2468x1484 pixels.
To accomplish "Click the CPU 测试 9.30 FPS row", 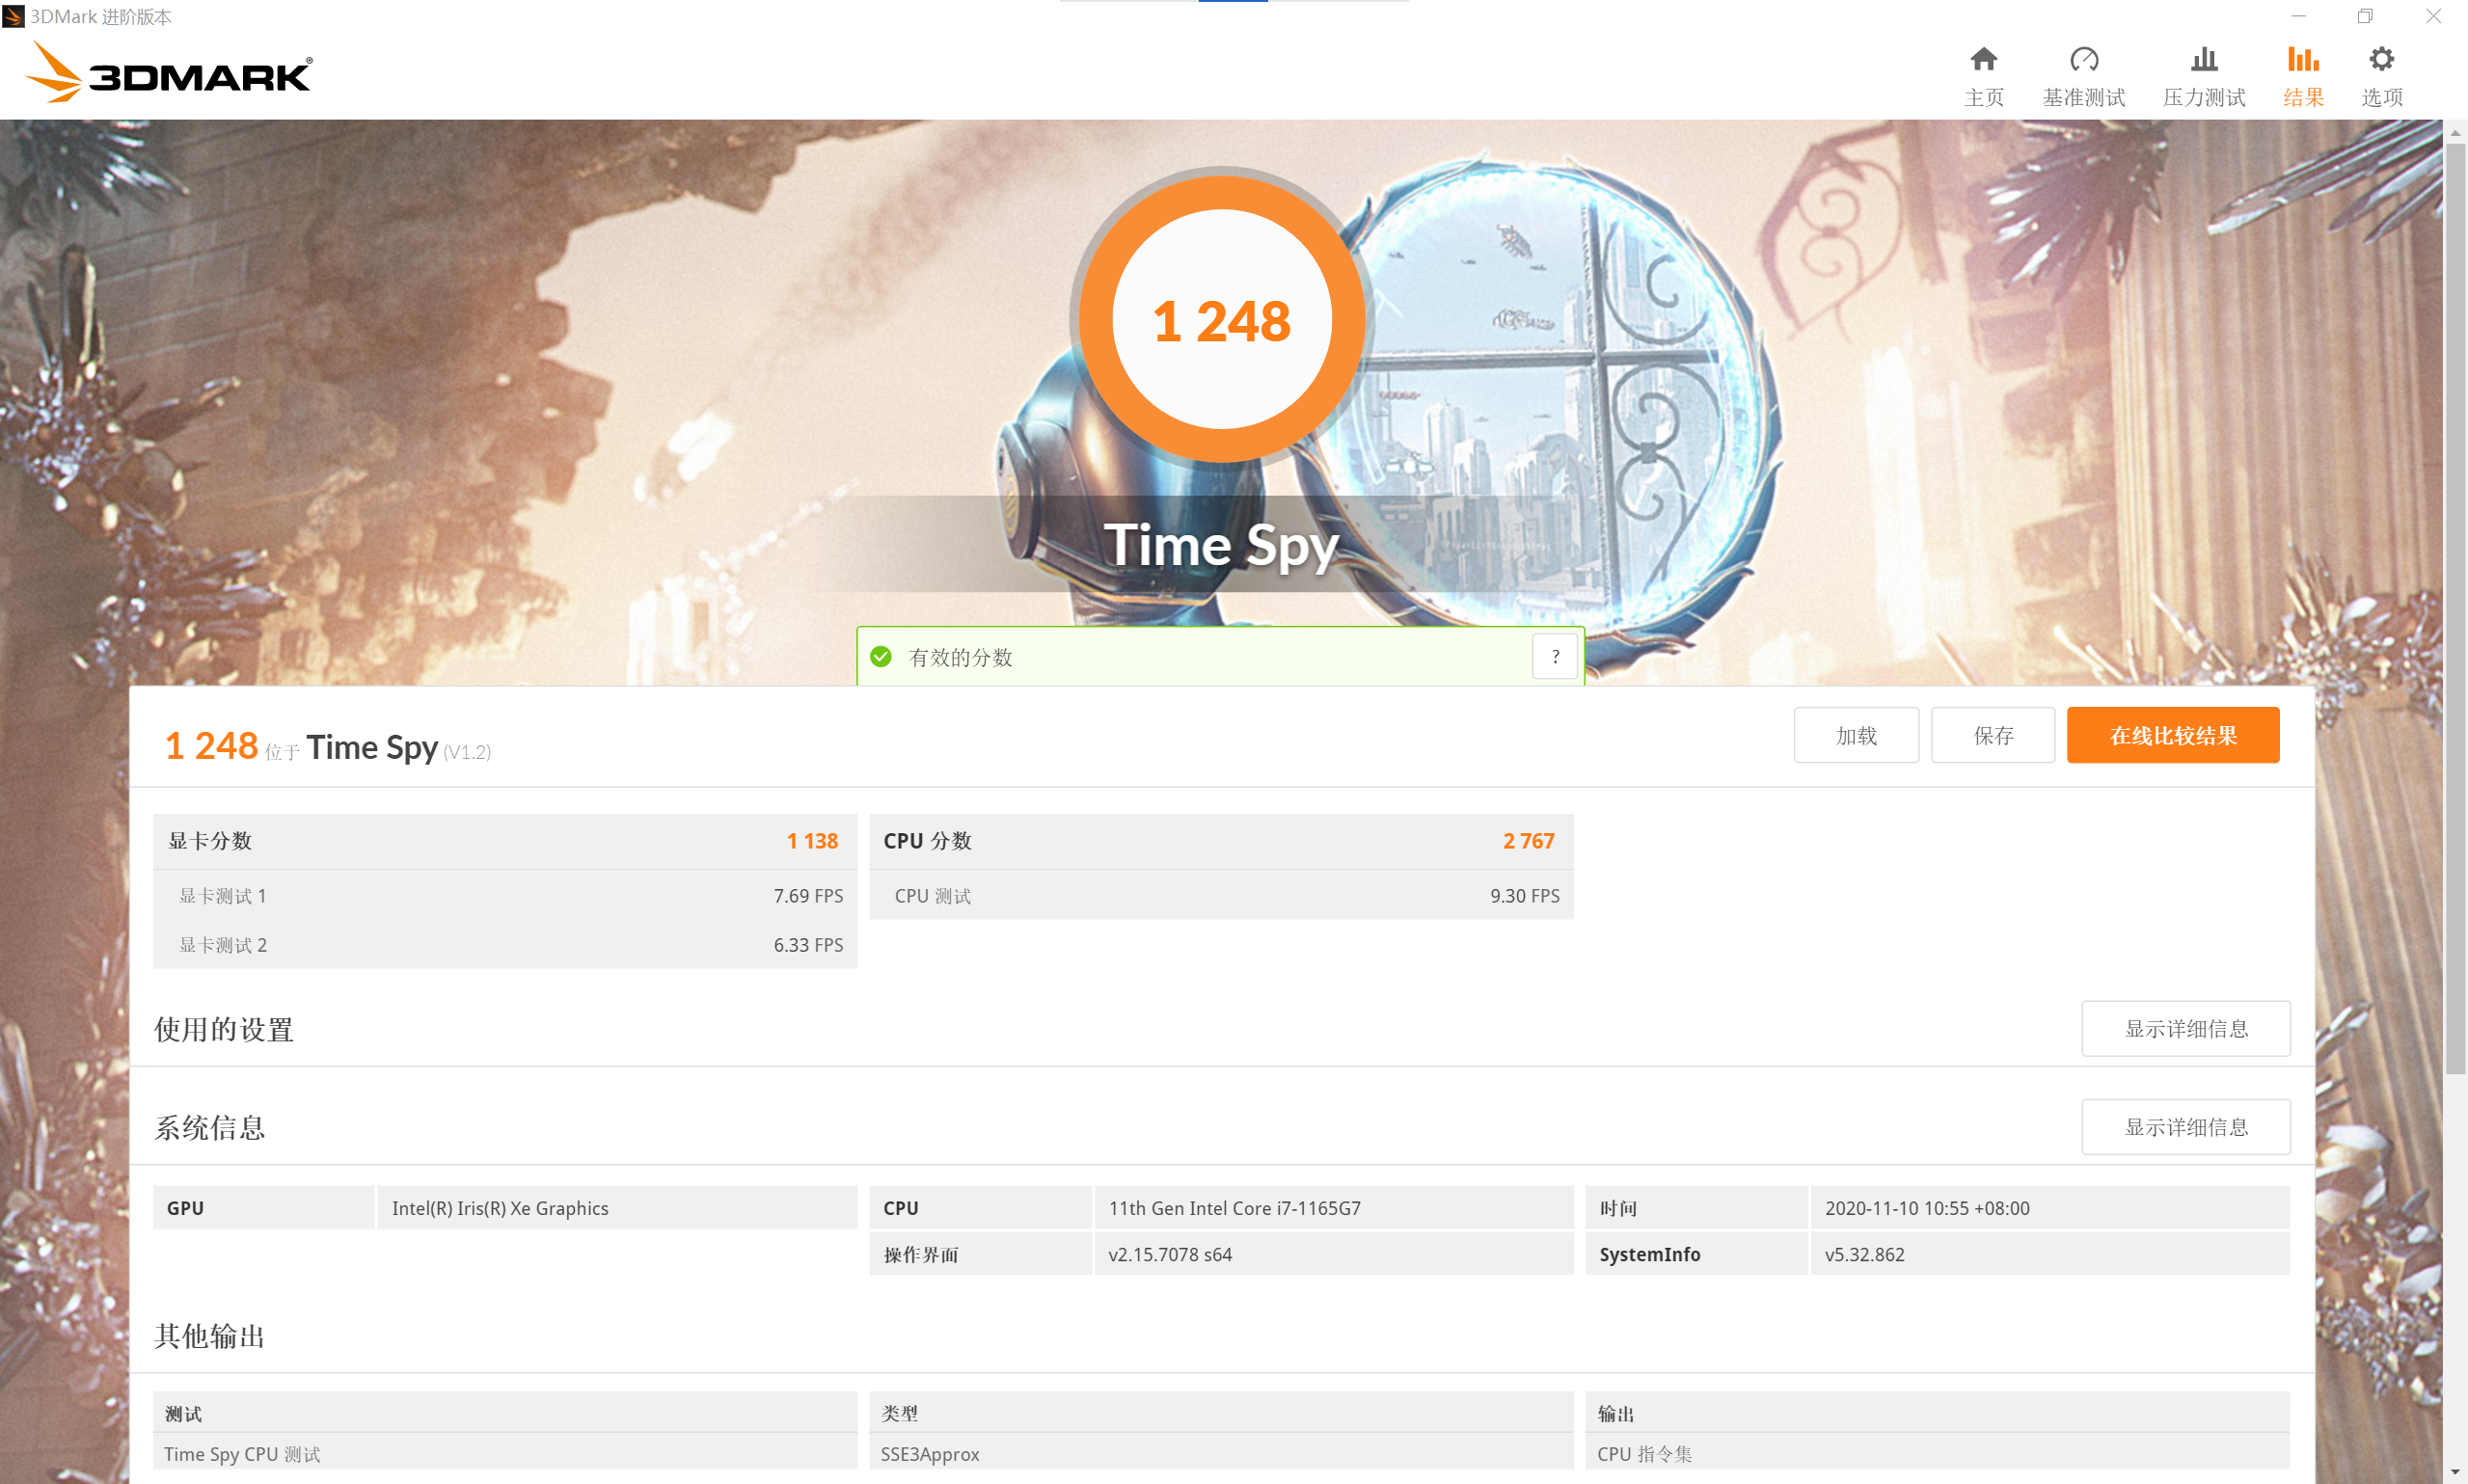I will click(x=1221, y=896).
